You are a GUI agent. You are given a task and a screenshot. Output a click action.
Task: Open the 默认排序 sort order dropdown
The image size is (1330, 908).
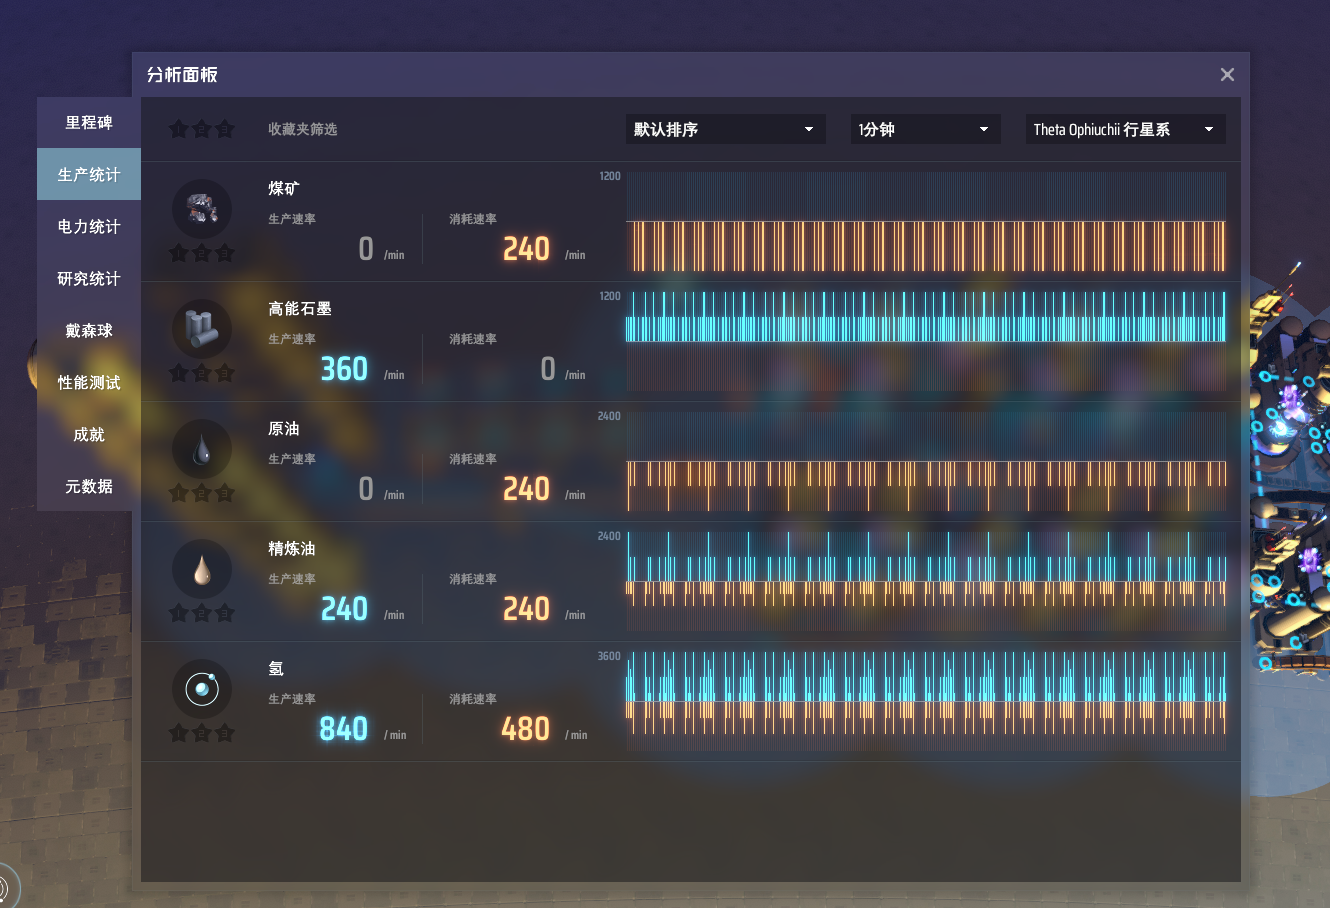click(725, 129)
